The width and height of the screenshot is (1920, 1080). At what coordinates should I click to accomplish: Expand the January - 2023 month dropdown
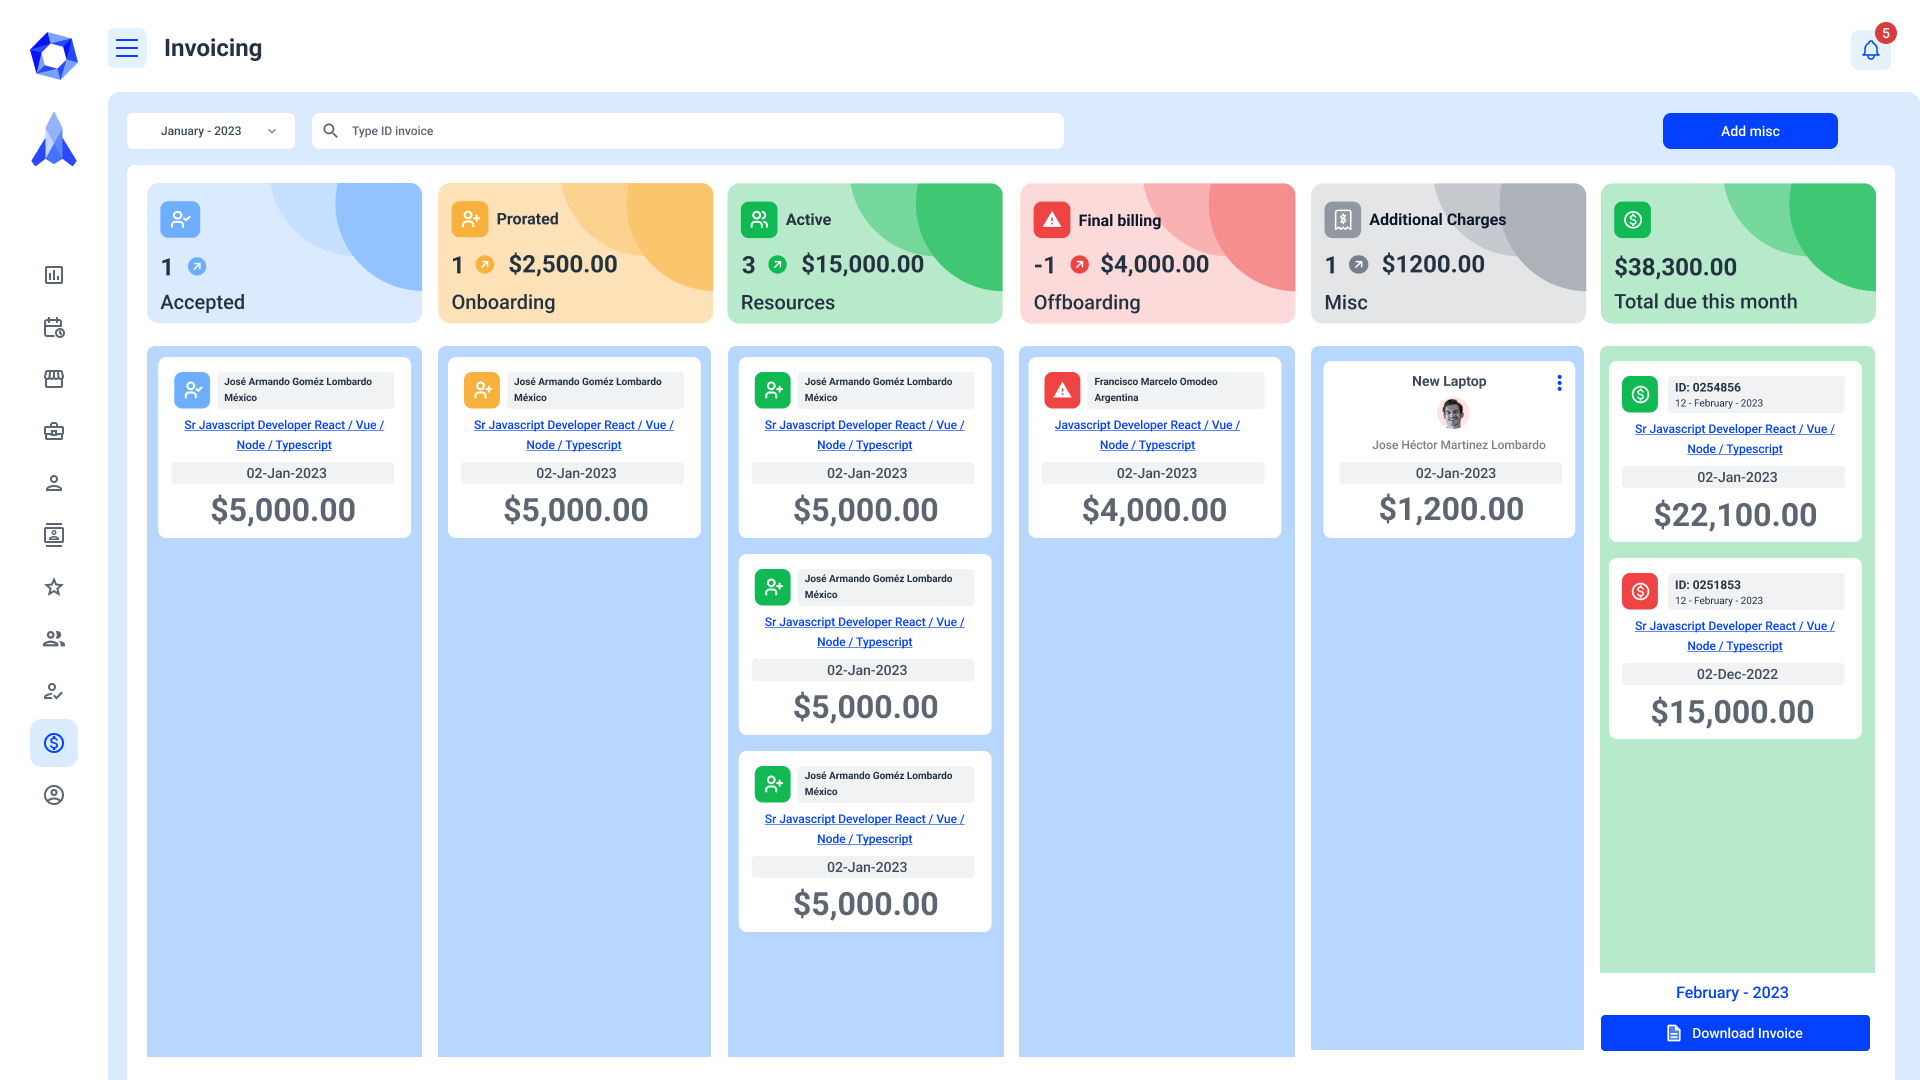pyautogui.click(x=211, y=131)
